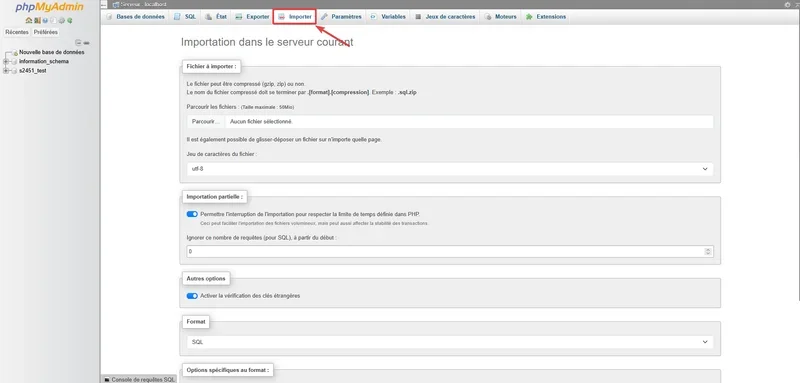Open the Jeux de caractères tab

click(445, 17)
